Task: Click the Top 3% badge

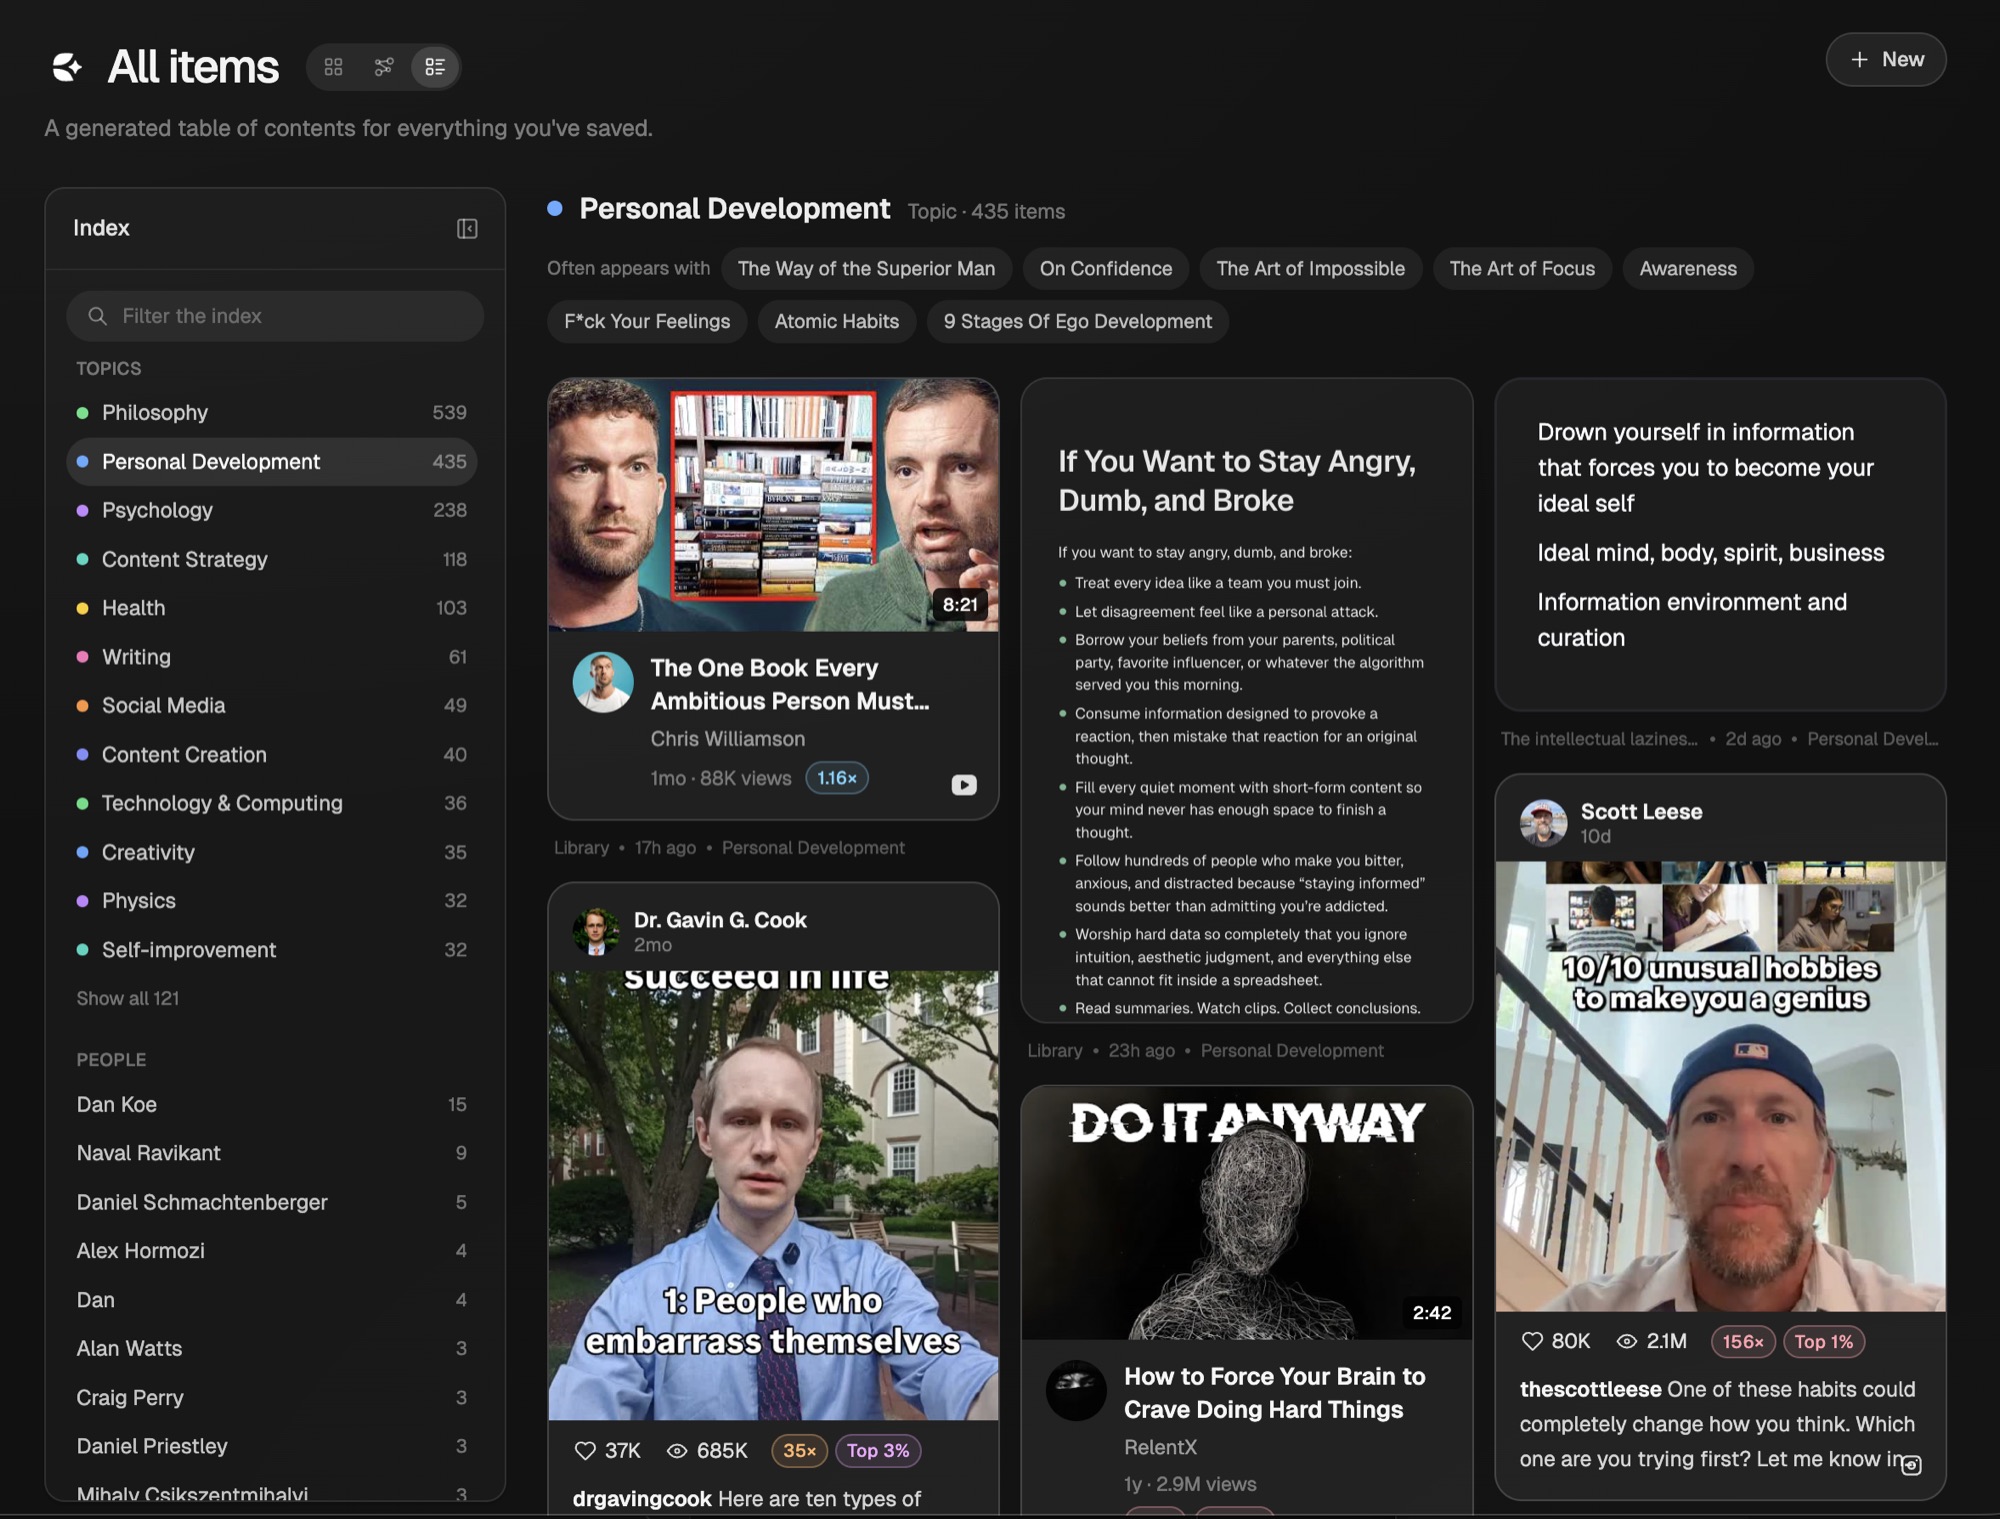Action: pos(878,1451)
